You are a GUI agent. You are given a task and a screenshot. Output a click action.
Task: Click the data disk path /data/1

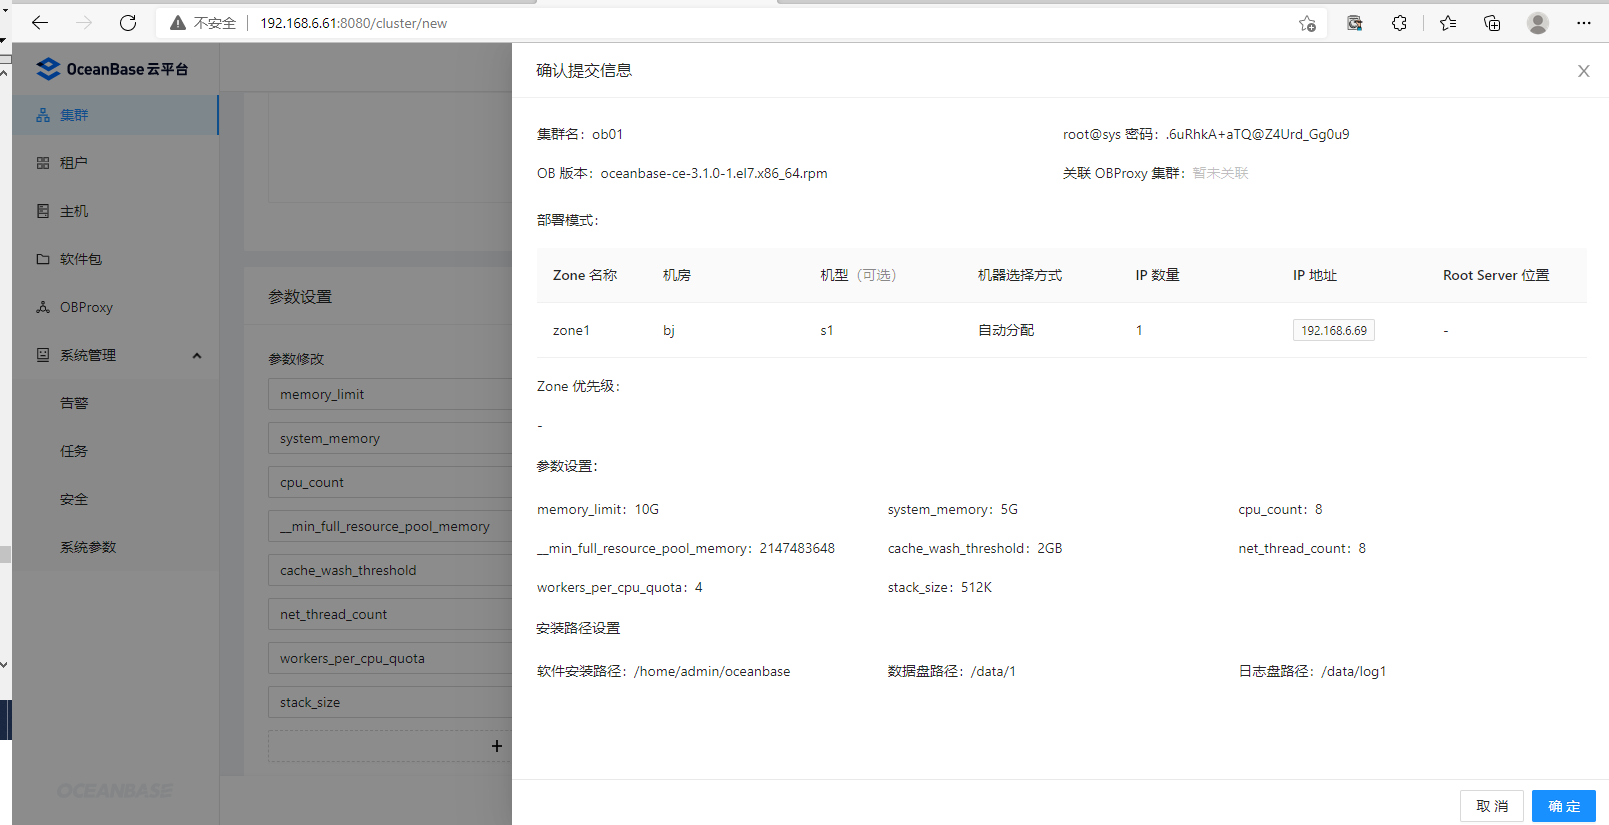click(x=993, y=671)
